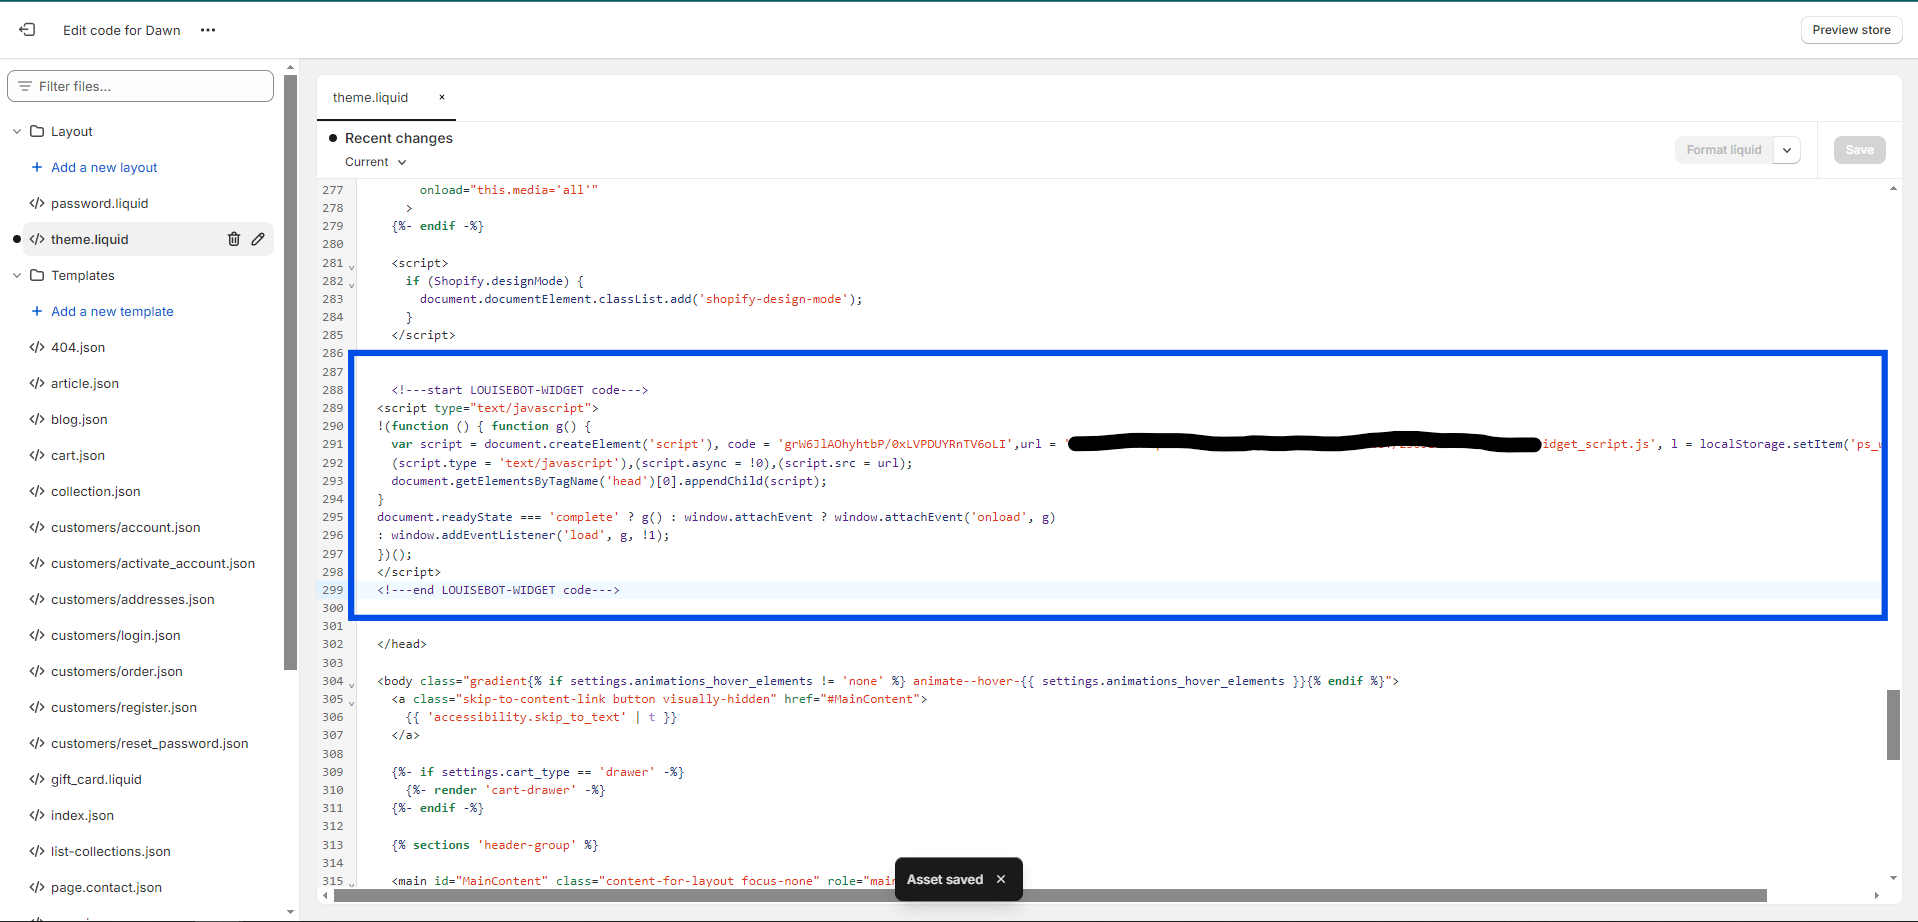Open customers/activate_account.json file

tap(153, 563)
